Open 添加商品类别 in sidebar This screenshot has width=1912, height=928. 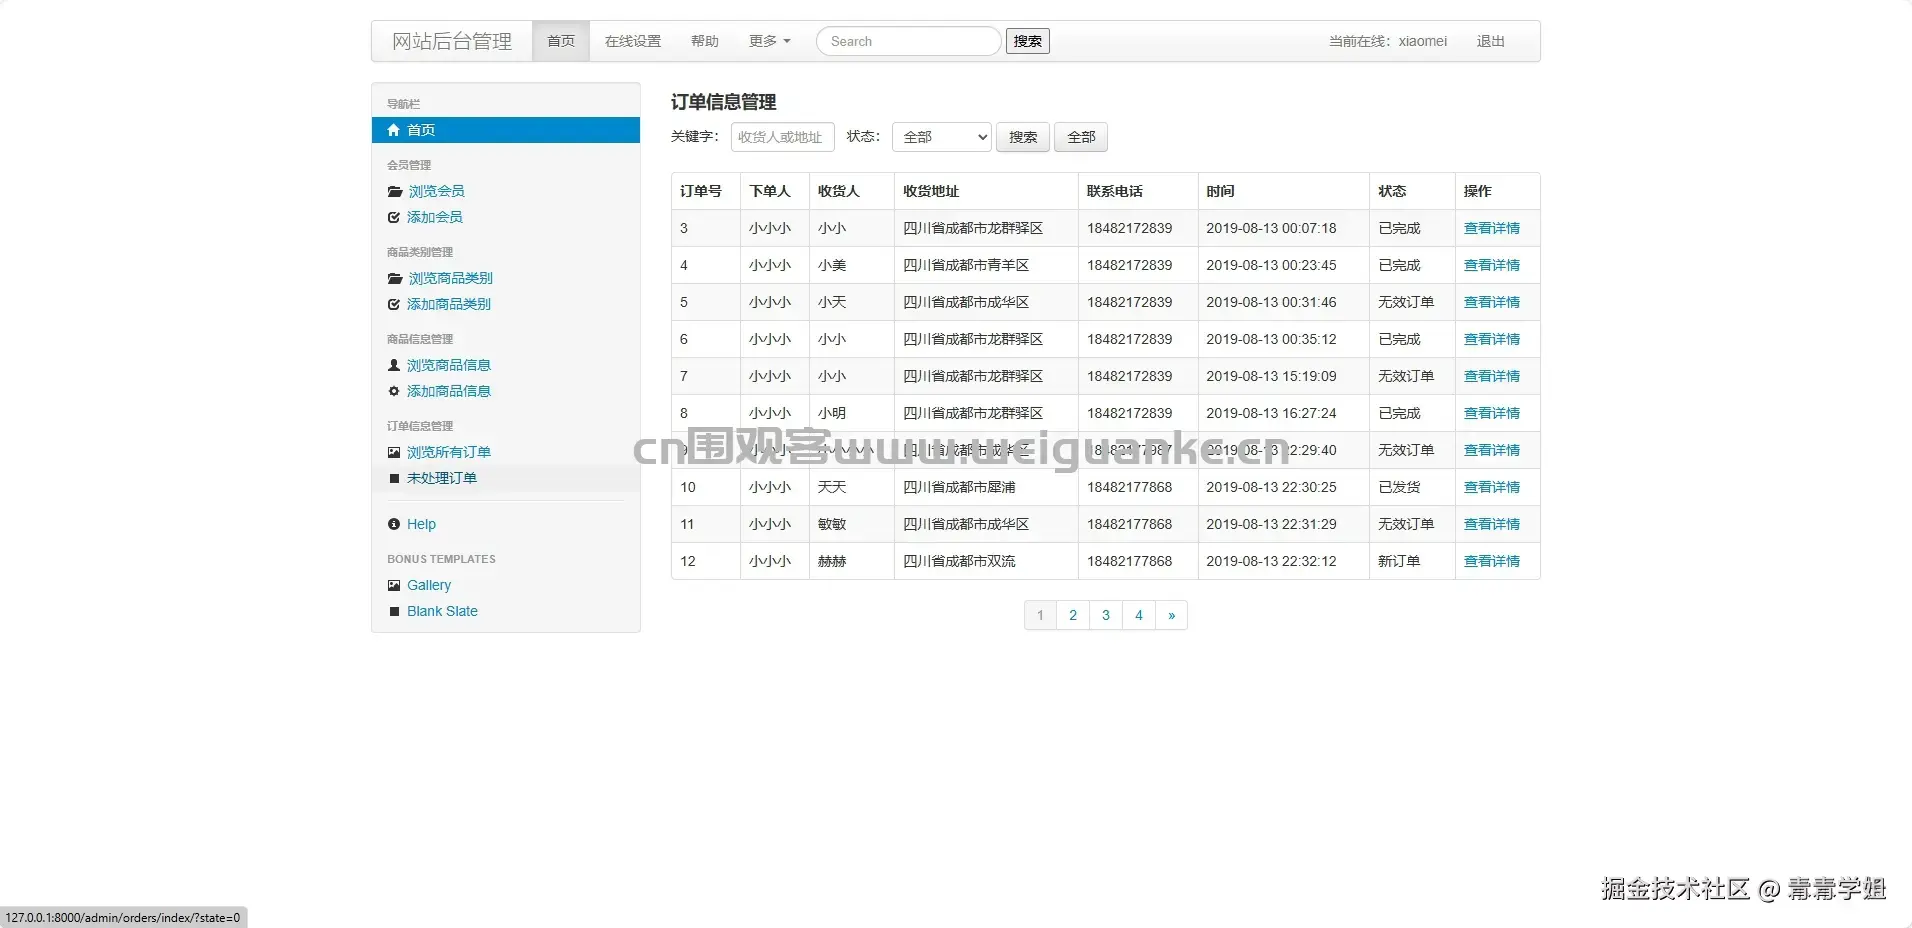[x=448, y=304]
